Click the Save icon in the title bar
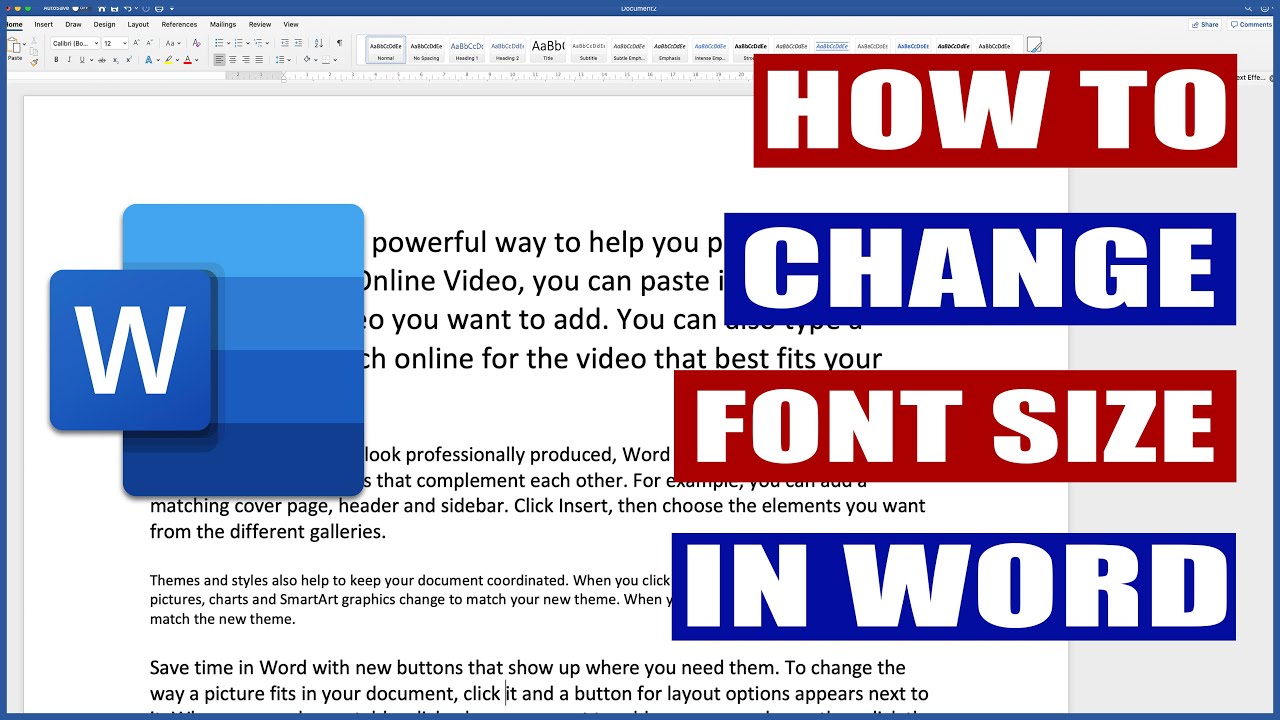The height and width of the screenshot is (720, 1280). click(114, 9)
